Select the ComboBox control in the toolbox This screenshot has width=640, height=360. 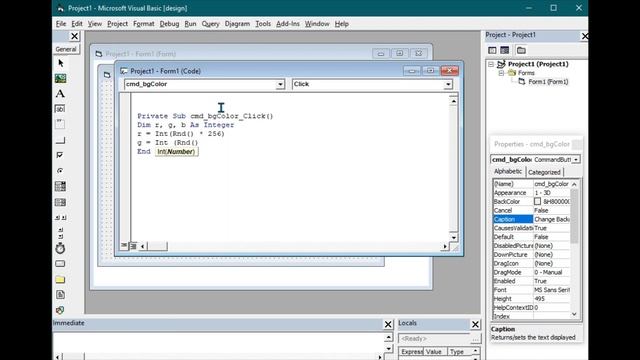60,187
